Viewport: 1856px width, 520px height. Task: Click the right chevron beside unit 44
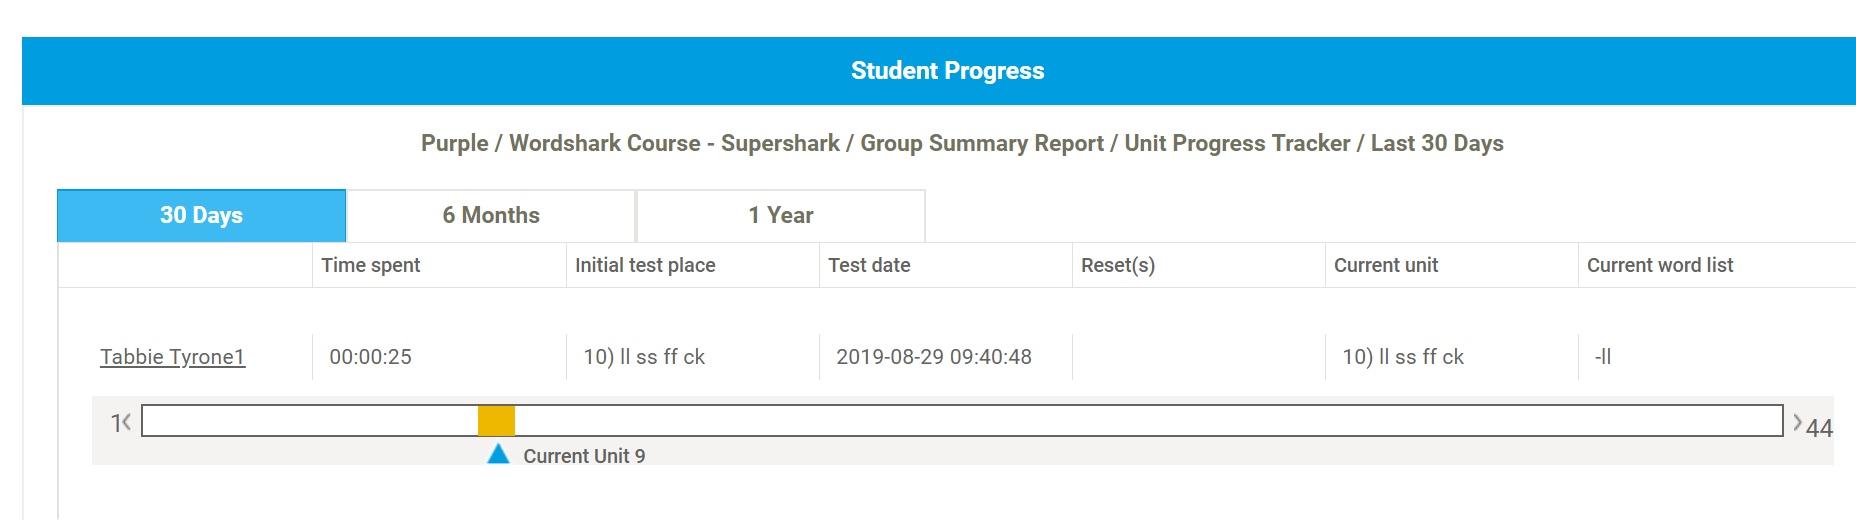click(1797, 423)
